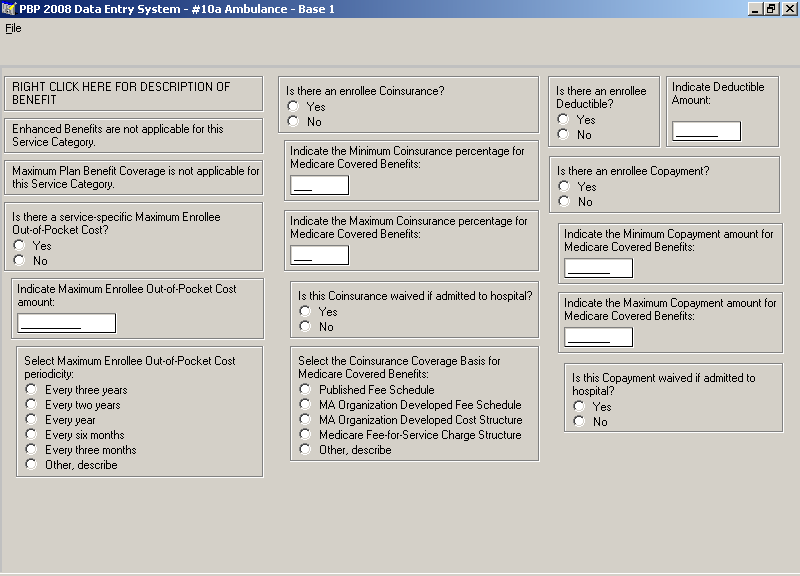Choose Other, describe for periodicity
The width and height of the screenshot is (800, 576).
tap(32, 465)
